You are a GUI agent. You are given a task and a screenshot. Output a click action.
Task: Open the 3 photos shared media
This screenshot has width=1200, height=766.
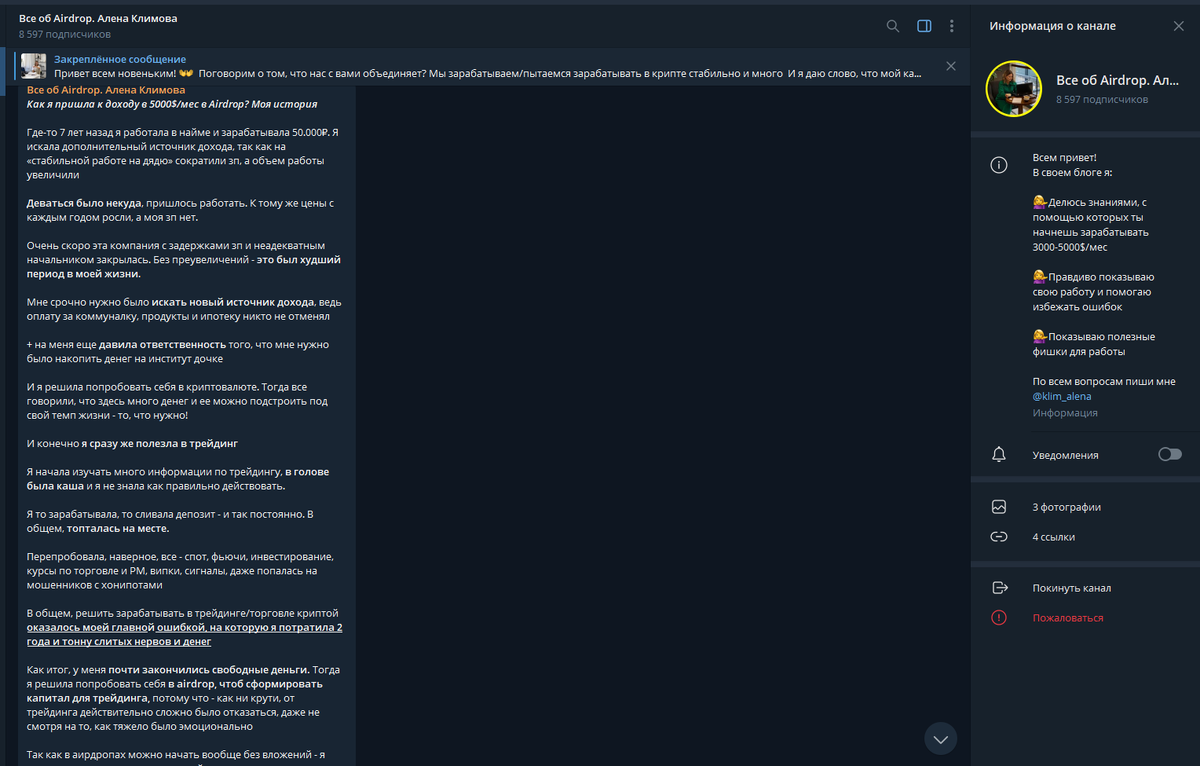click(1066, 507)
